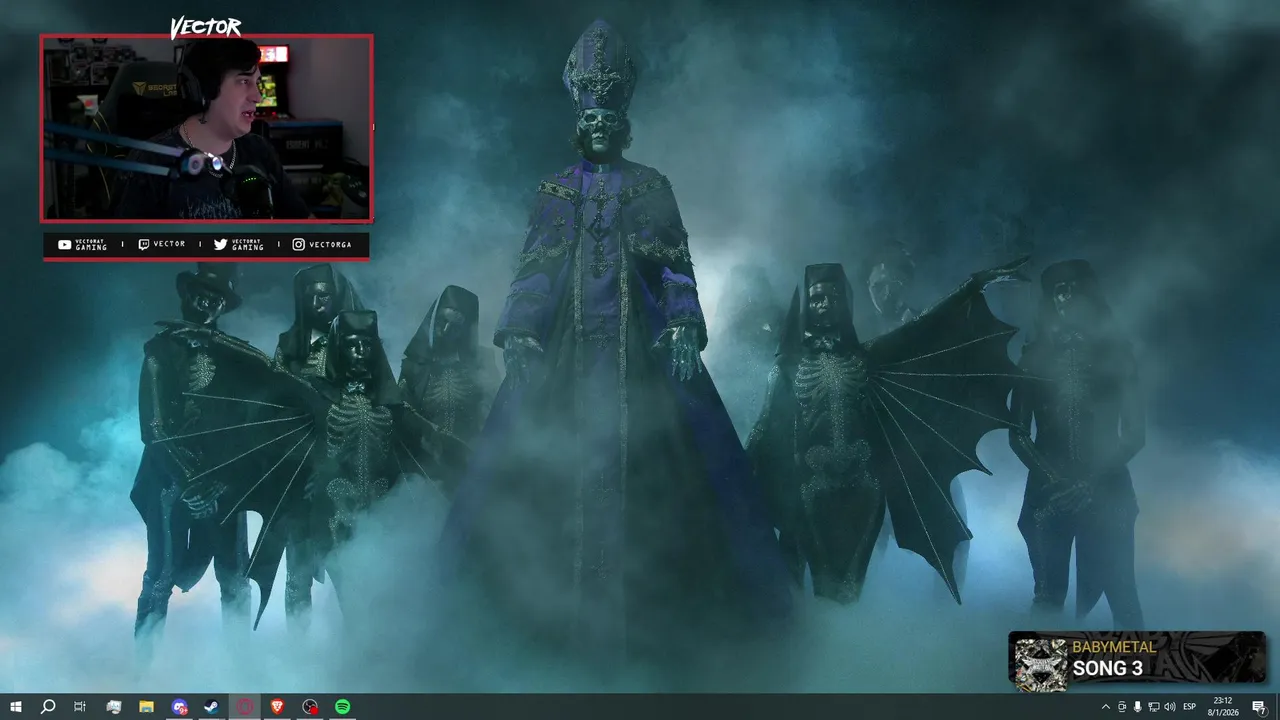Open Brave browser from taskbar
The image size is (1280, 720).
click(x=277, y=707)
